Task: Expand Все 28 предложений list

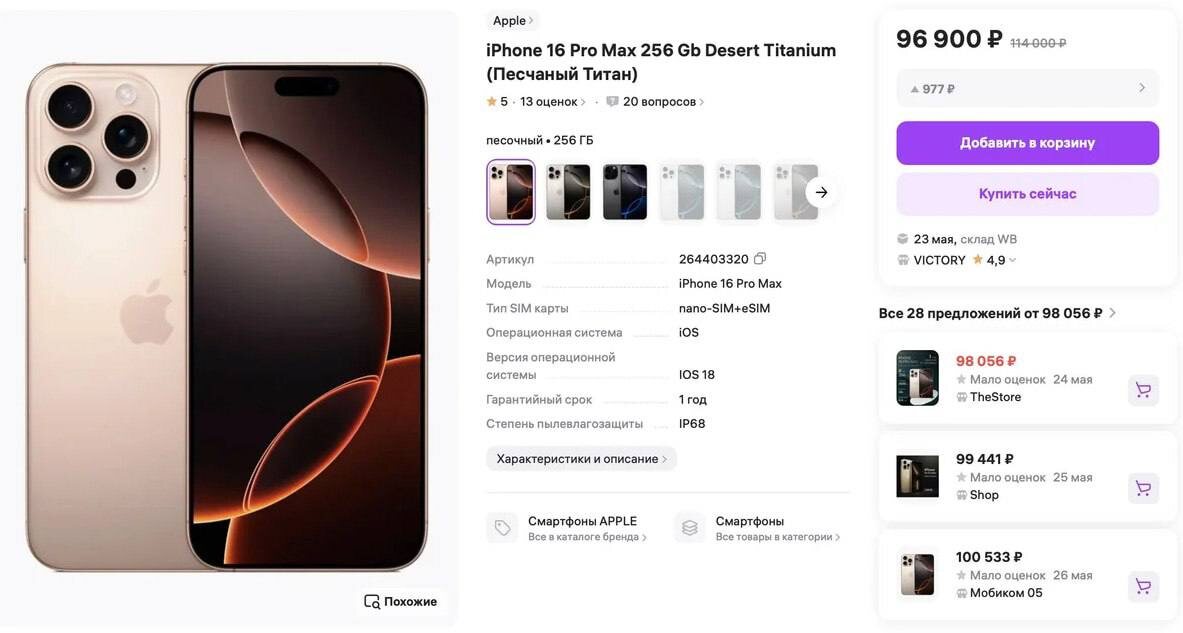Action: click(997, 313)
